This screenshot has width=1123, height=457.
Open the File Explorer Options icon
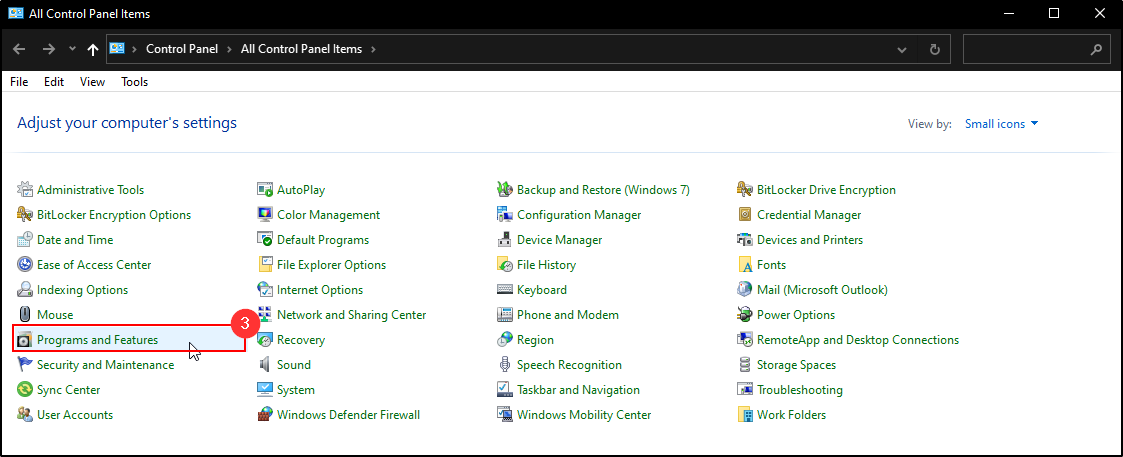(x=265, y=265)
